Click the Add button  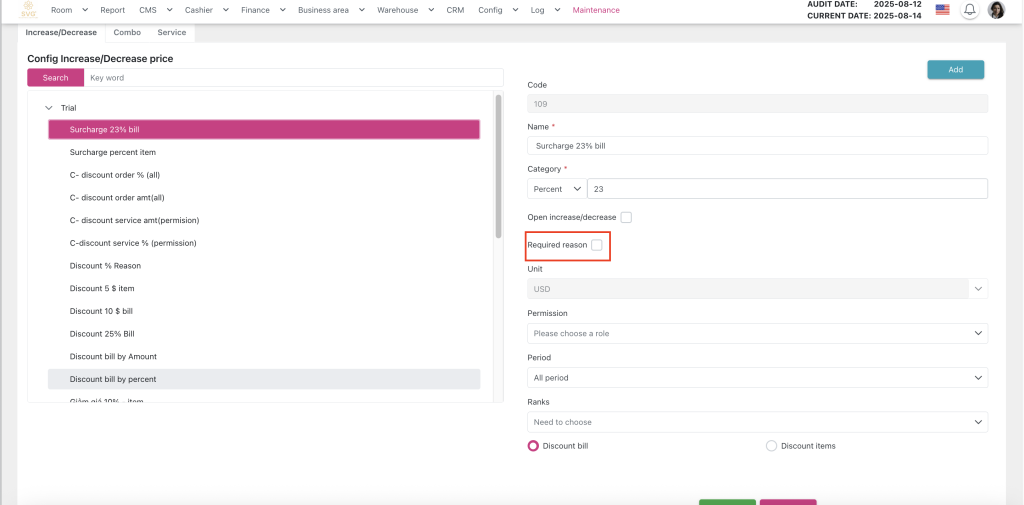(x=955, y=70)
